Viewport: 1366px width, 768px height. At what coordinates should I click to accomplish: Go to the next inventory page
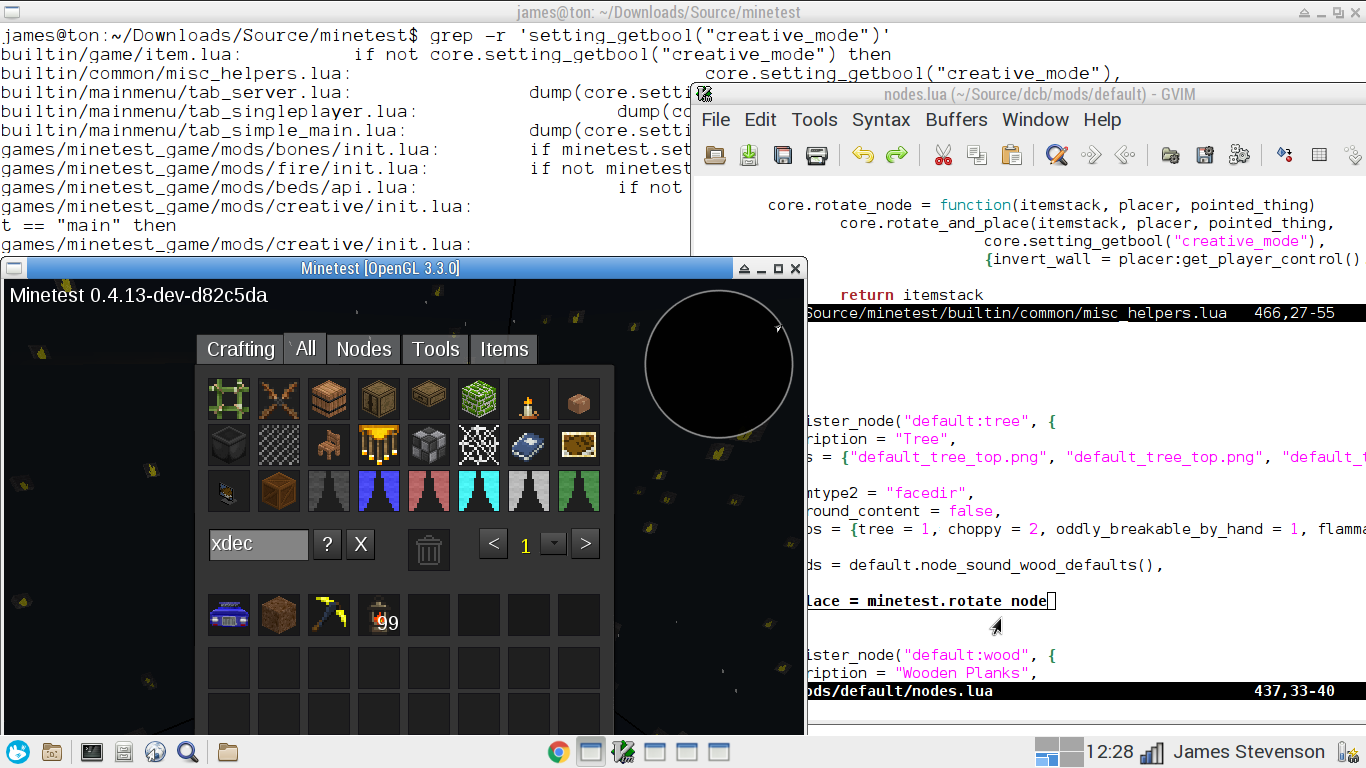[x=585, y=544]
